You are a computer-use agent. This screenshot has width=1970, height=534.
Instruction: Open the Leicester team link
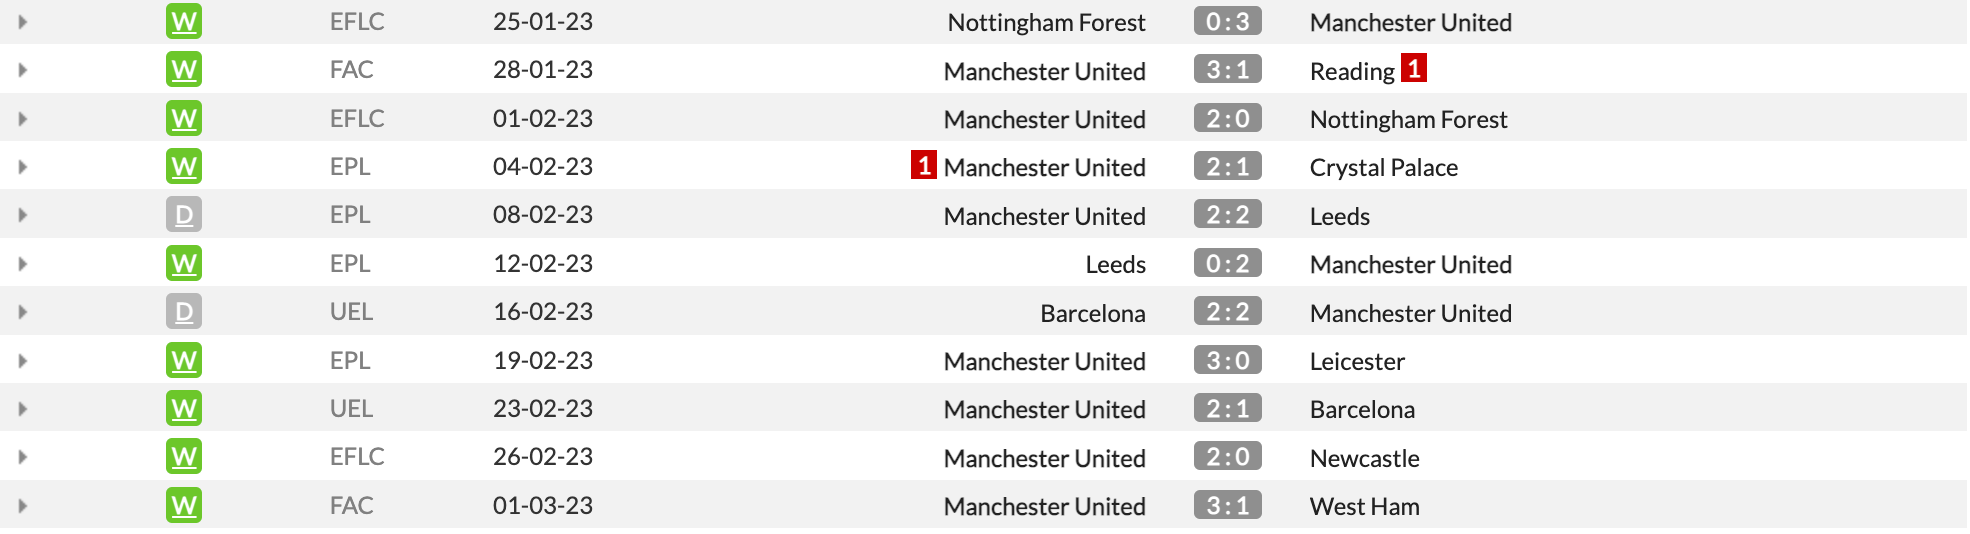pyautogui.click(x=1357, y=361)
